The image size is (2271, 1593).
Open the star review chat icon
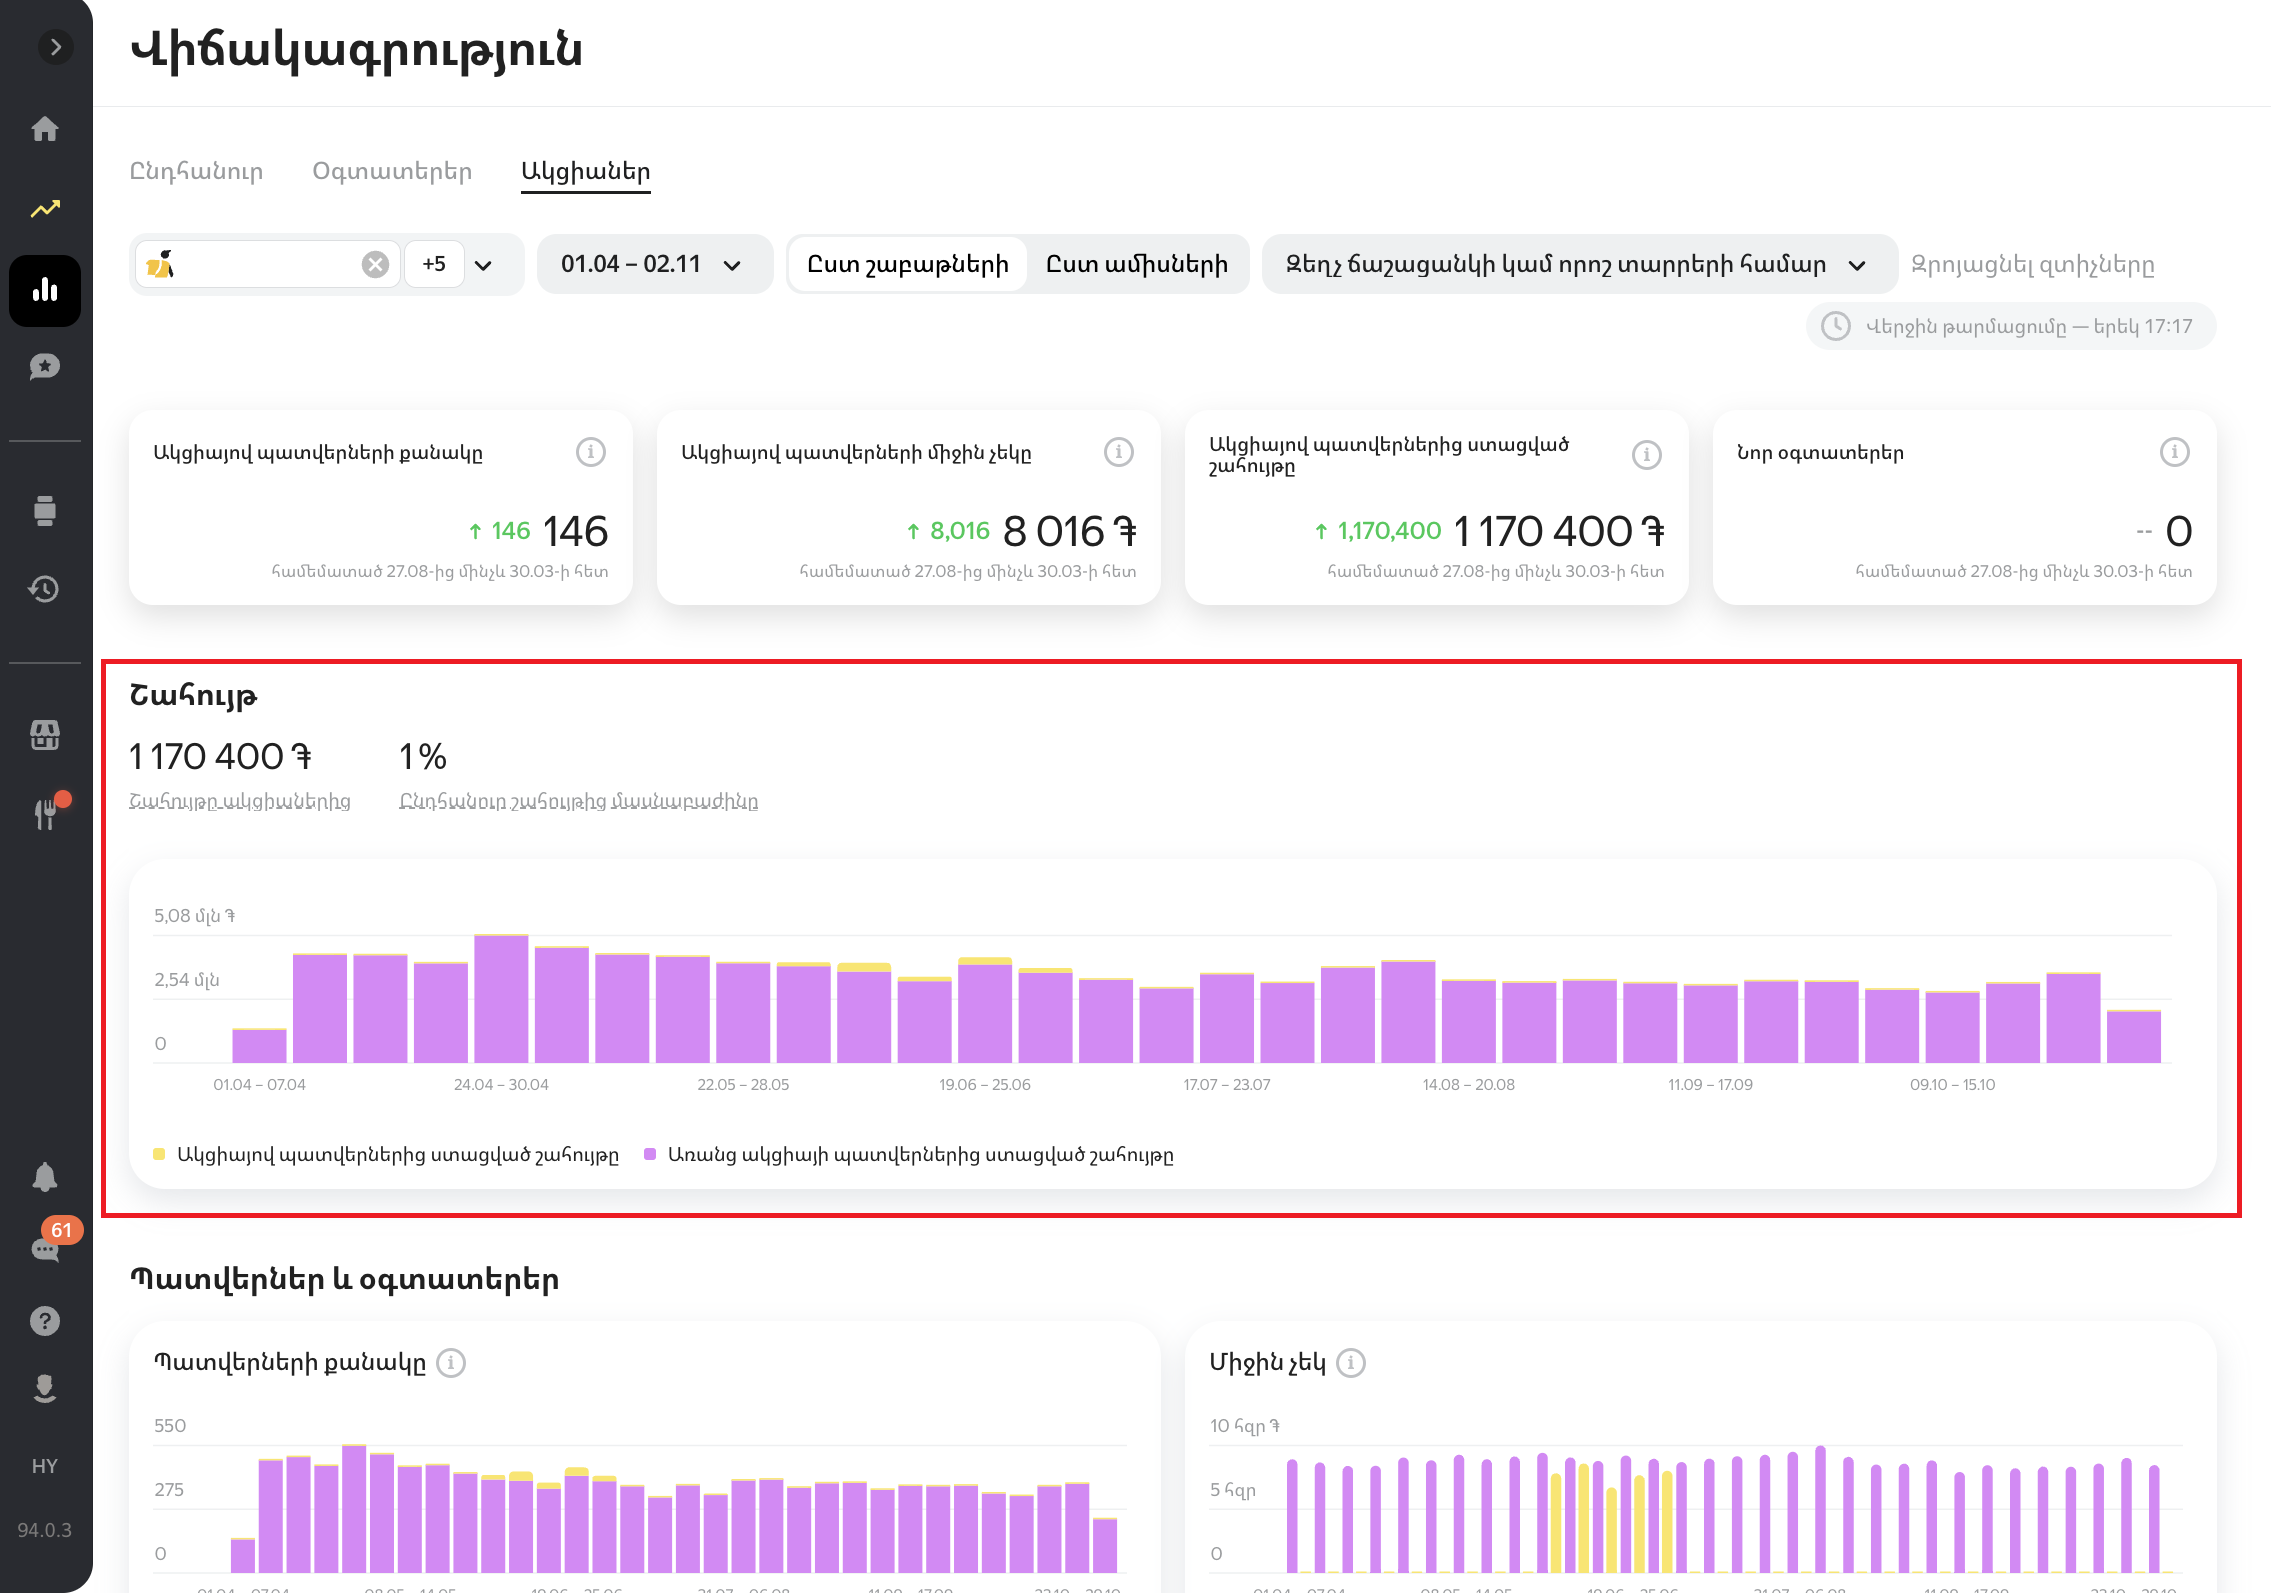tap(45, 367)
